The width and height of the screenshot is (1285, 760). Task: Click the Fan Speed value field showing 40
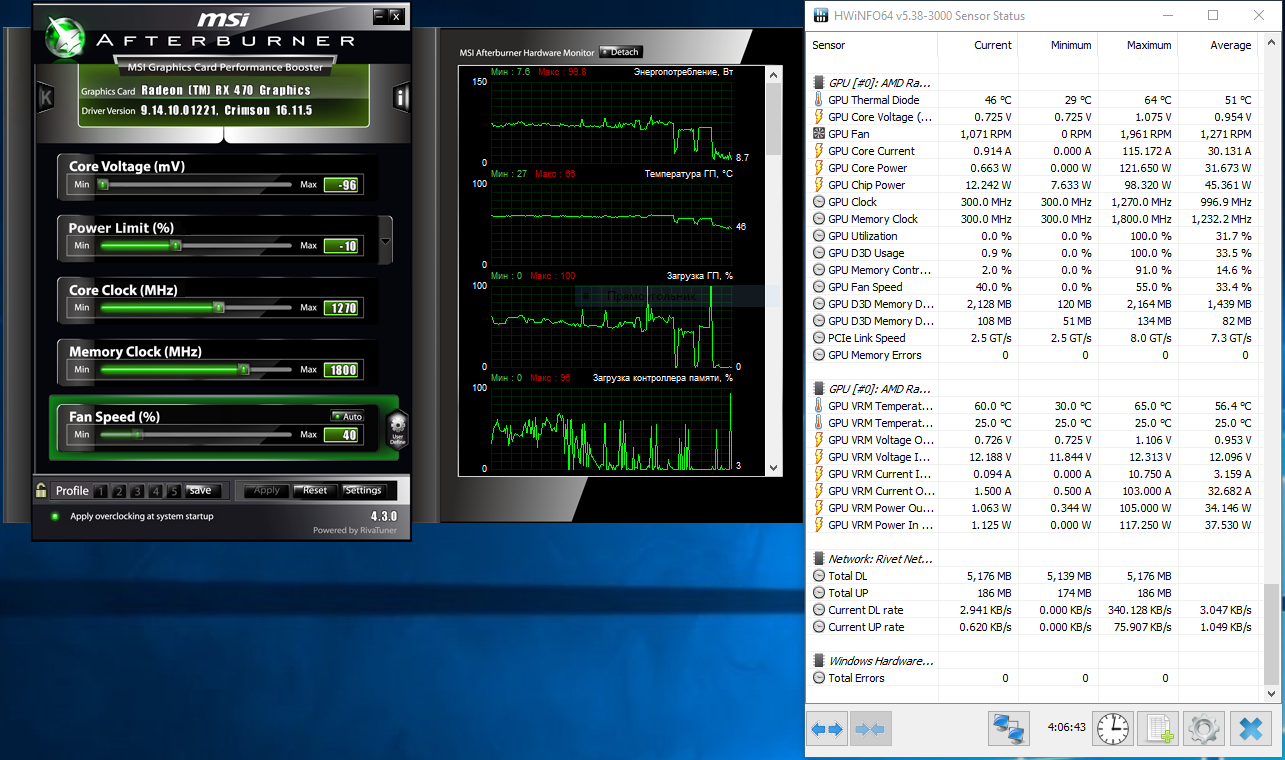coord(341,435)
